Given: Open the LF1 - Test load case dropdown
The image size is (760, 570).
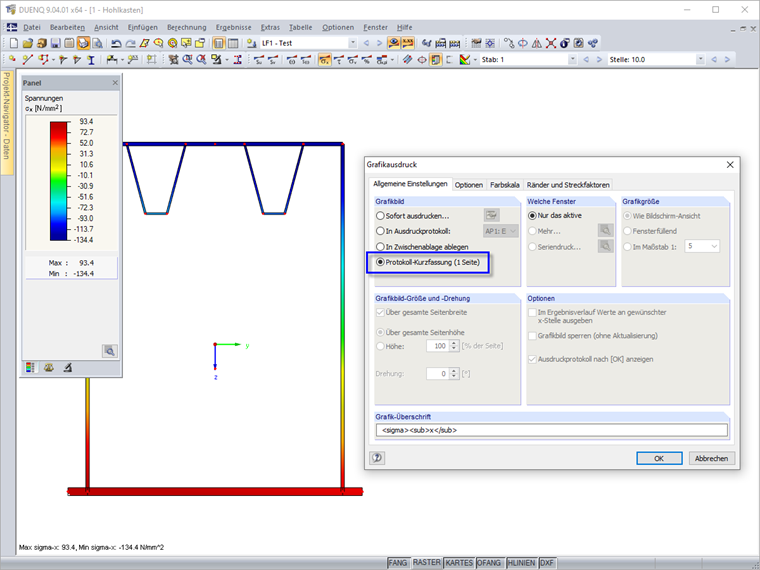Looking at the screenshot, I should (352, 43).
